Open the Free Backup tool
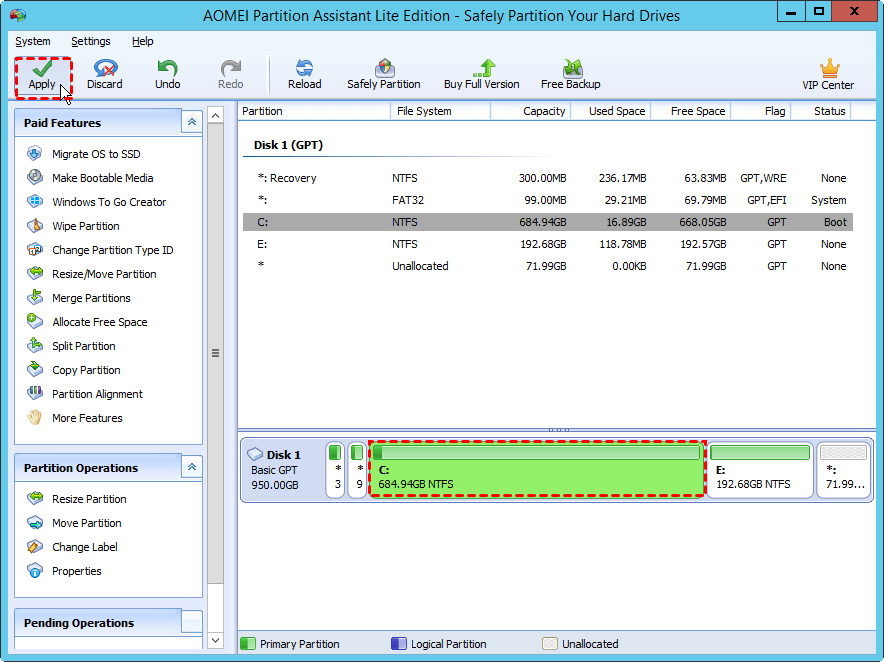This screenshot has height=662, width=884. tap(571, 76)
